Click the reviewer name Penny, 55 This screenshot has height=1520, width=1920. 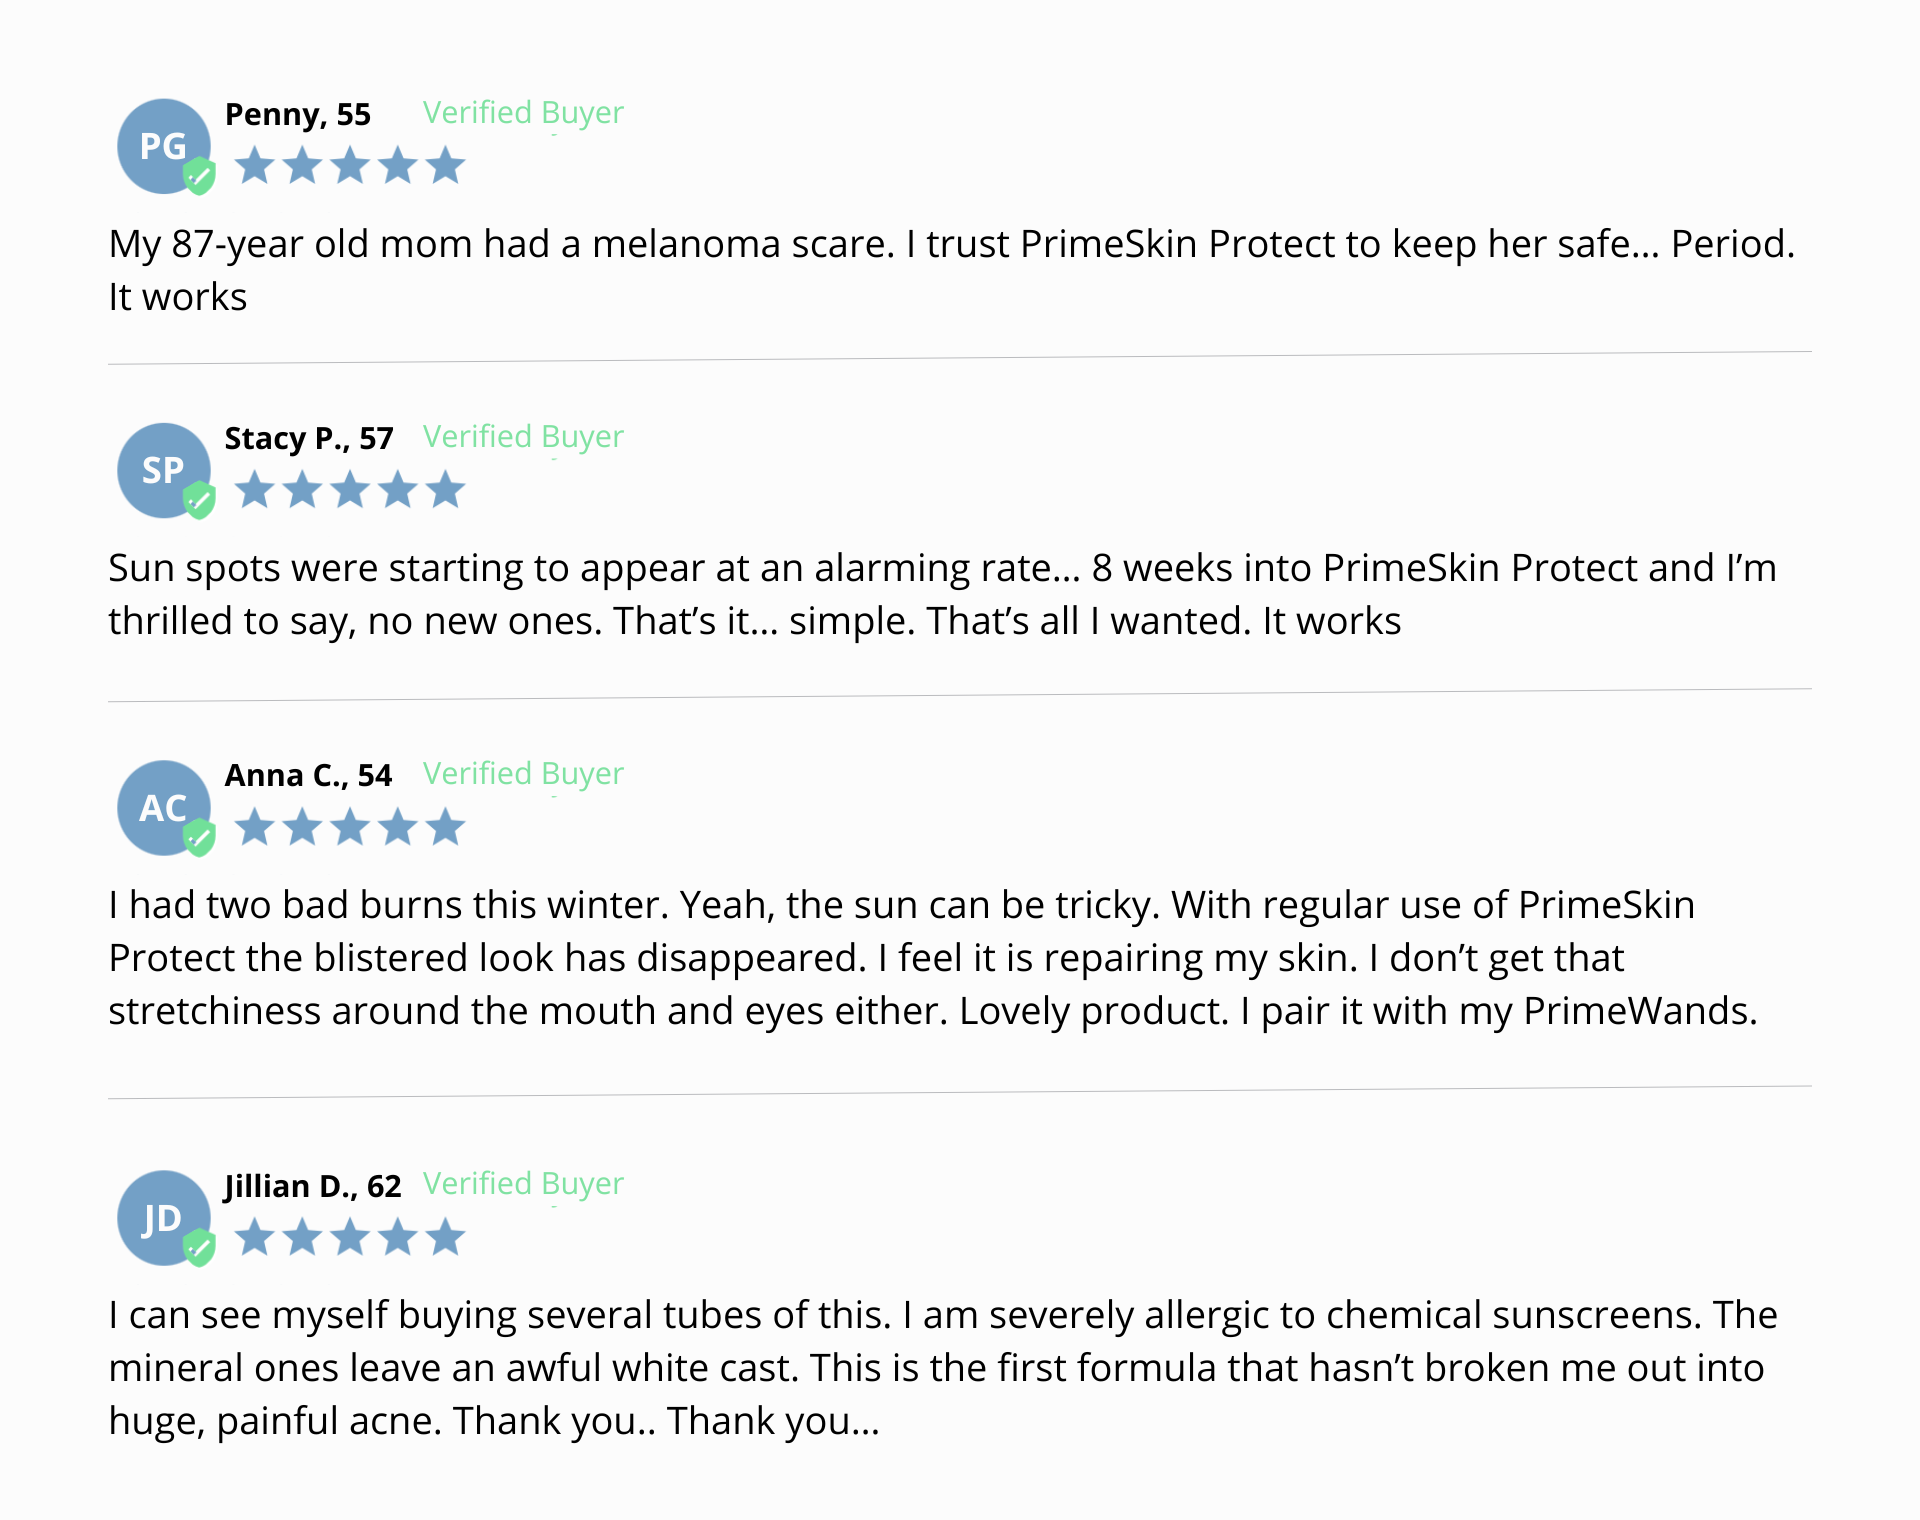(298, 115)
